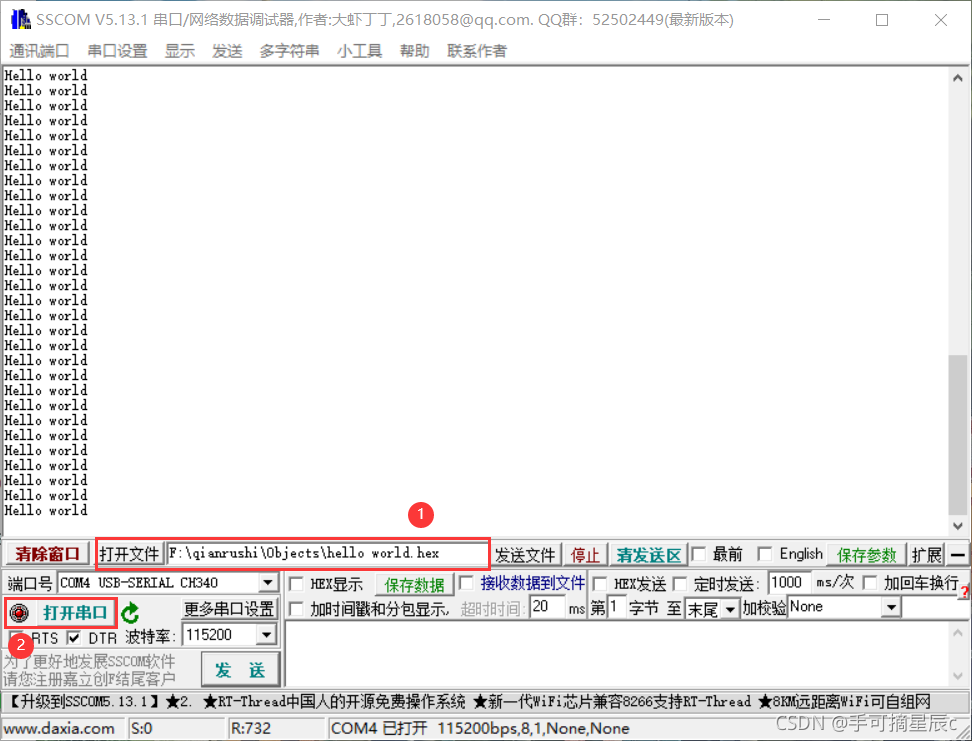Screen dimensions: 972x741
Task: Click the hello world.hex file path field
Action: coord(327,553)
